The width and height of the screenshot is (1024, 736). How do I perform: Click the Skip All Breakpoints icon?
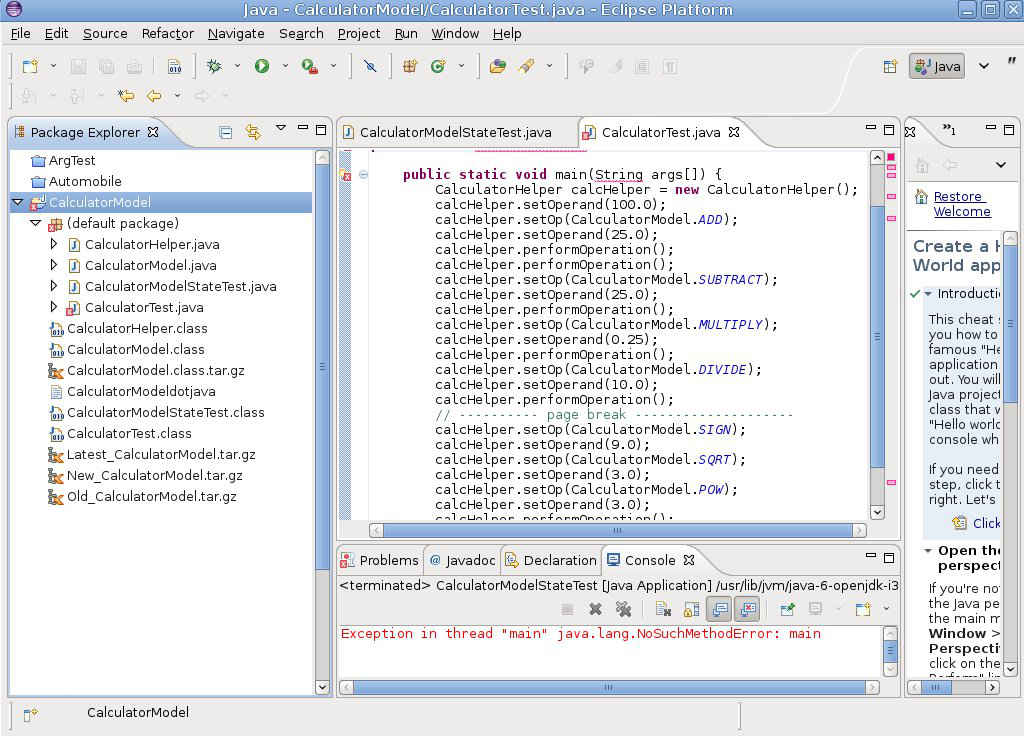[x=370, y=66]
